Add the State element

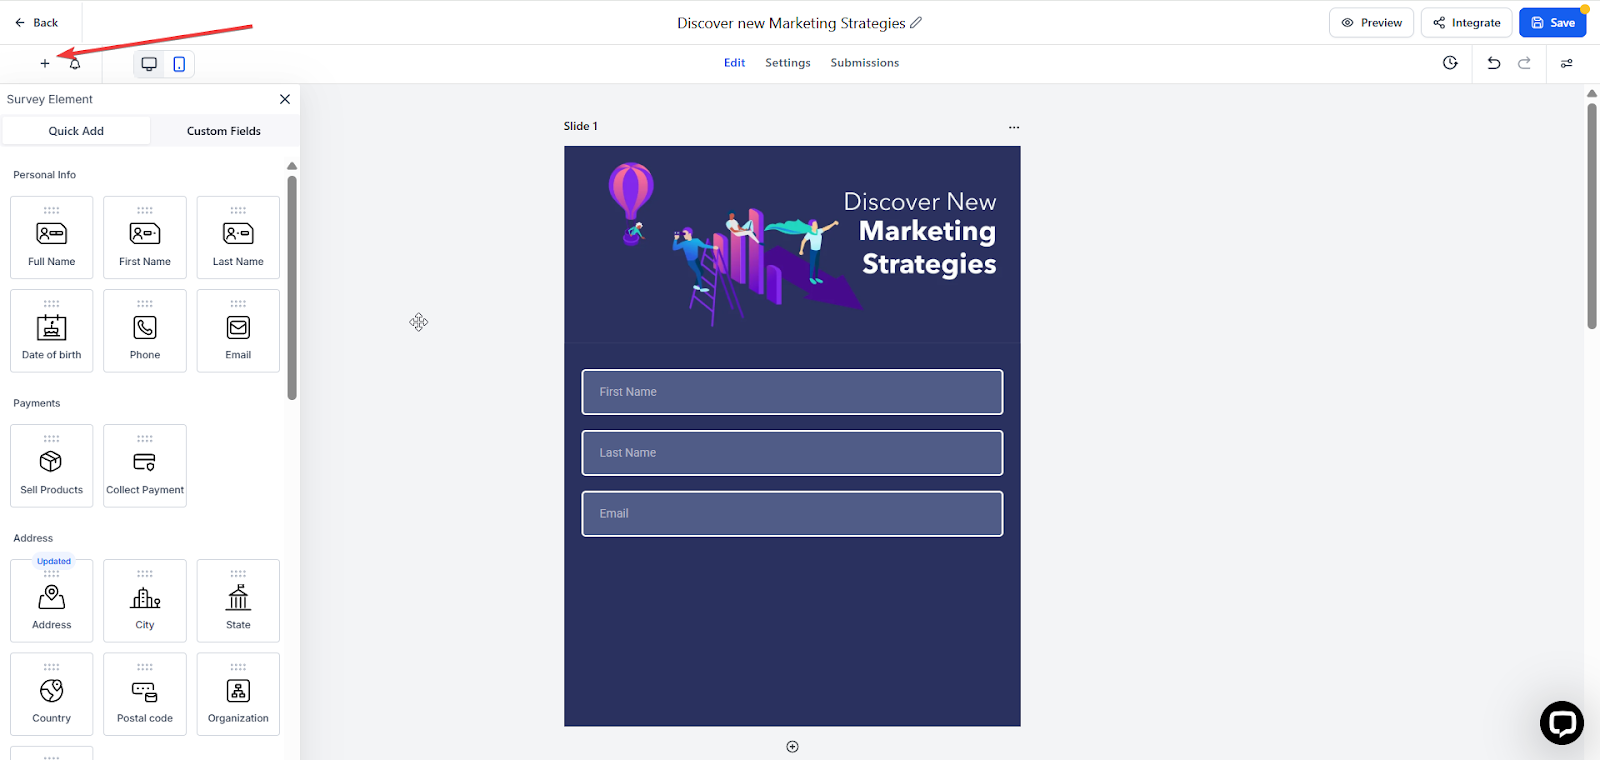click(238, 601)
